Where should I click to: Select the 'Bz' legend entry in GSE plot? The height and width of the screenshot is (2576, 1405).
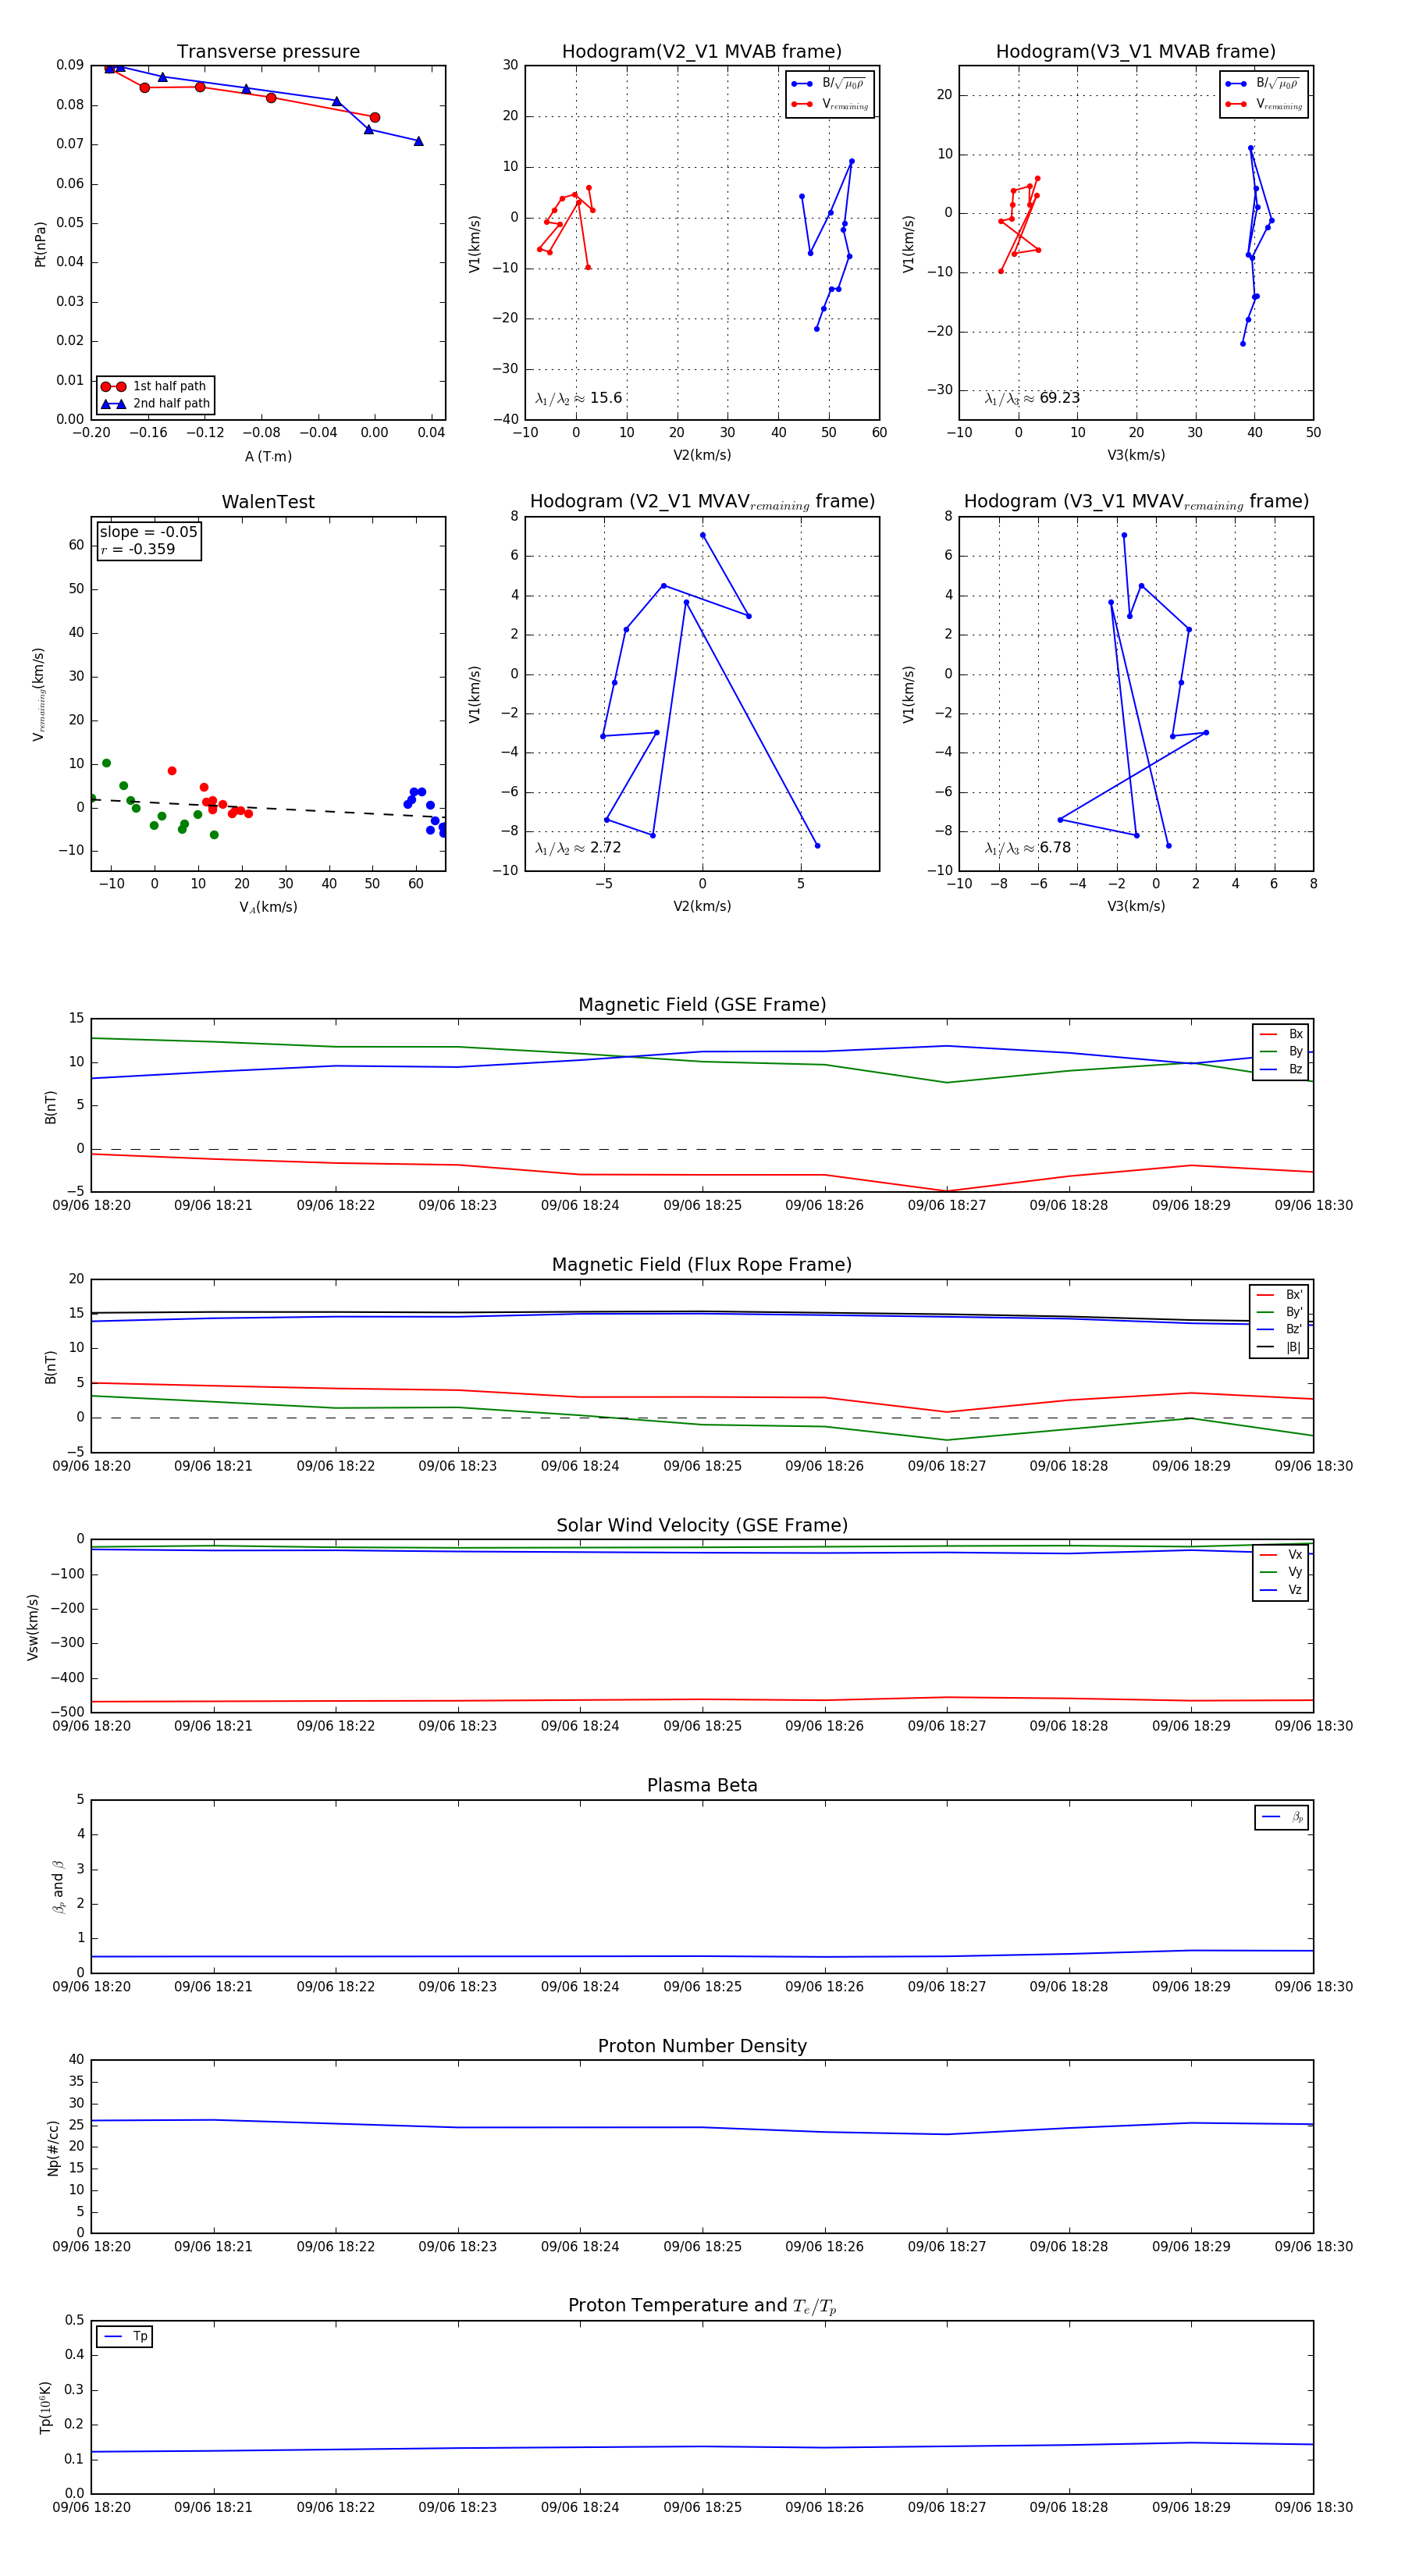[x=1281, y=1069]
